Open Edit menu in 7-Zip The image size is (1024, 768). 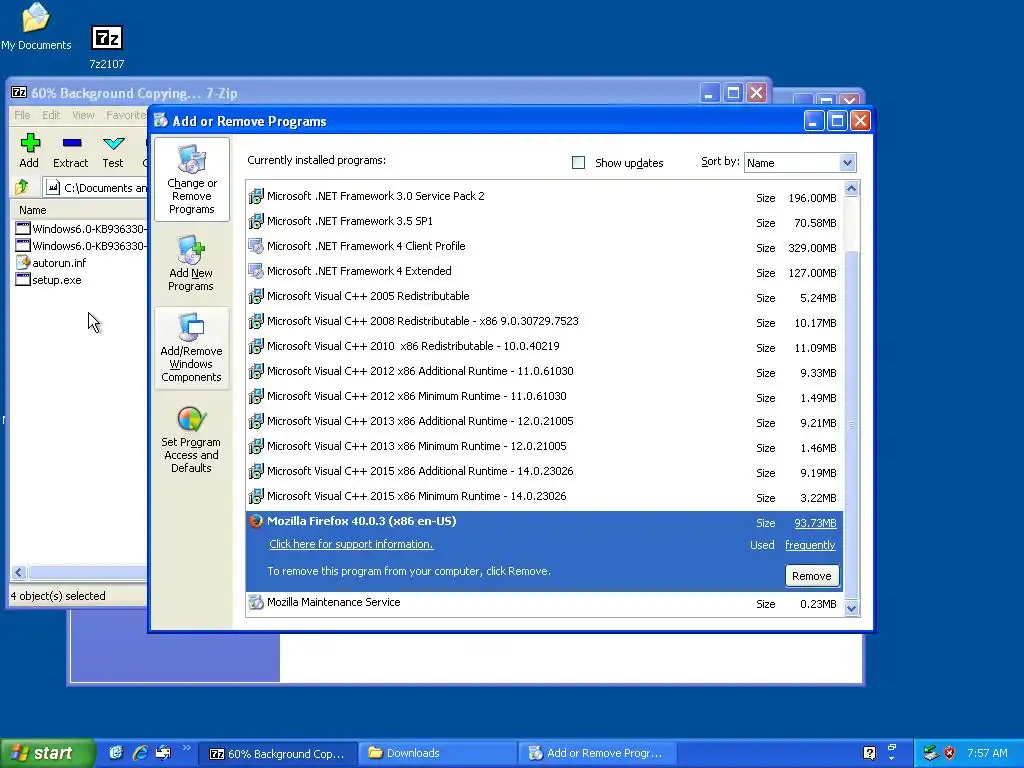pos(51,115)
